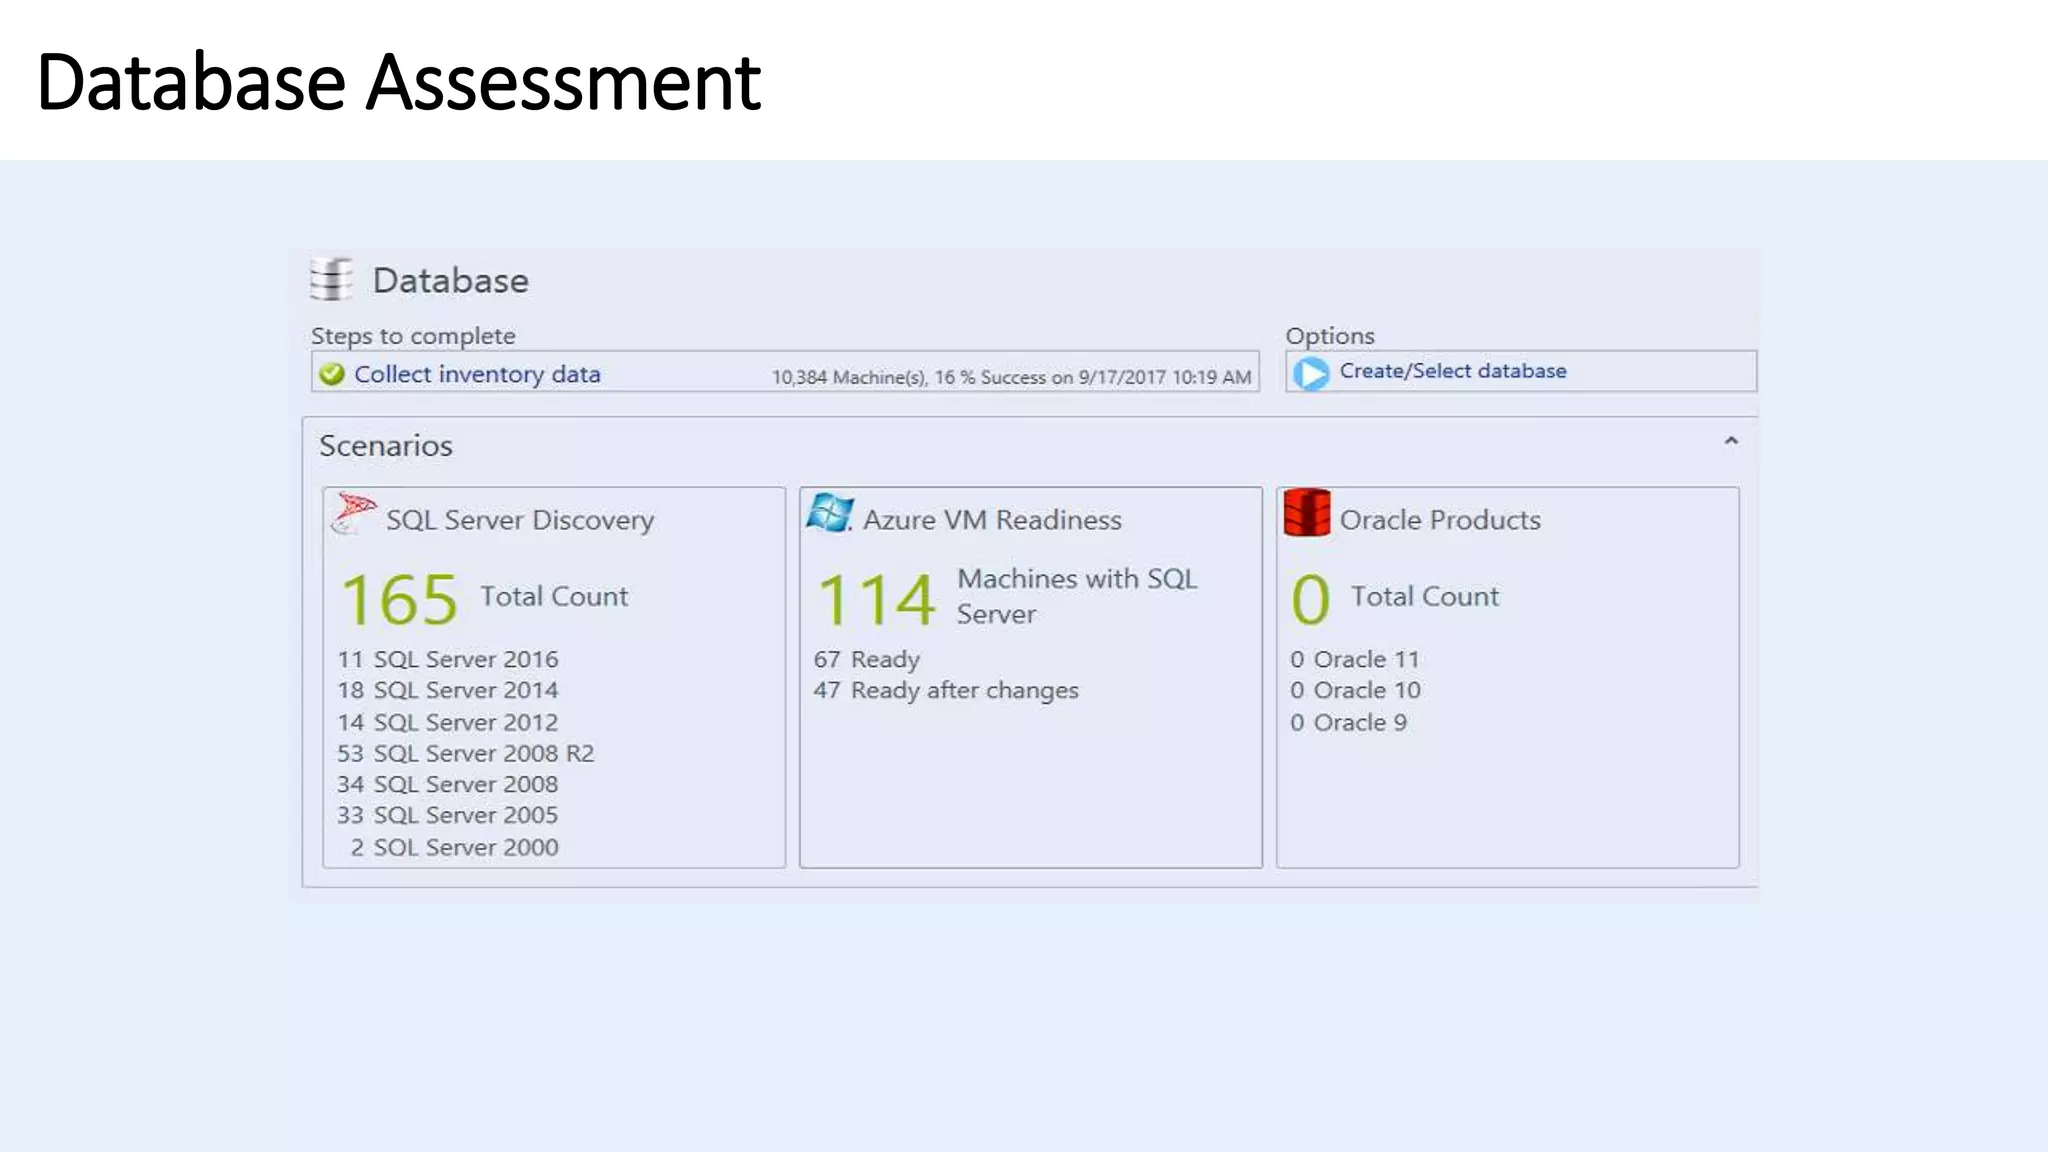
Task: Select the '11 SQL Server 2016' row
Action: click(x=448, y=659)
